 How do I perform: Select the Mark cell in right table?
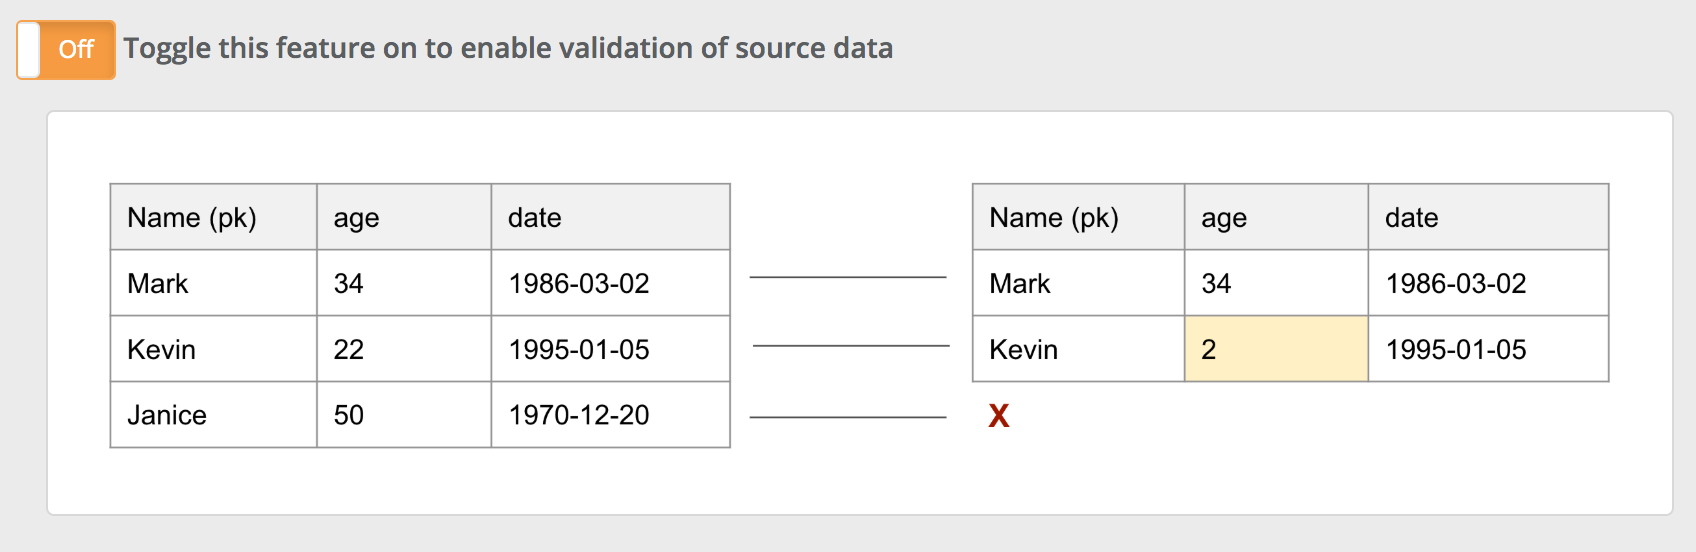1077,283
